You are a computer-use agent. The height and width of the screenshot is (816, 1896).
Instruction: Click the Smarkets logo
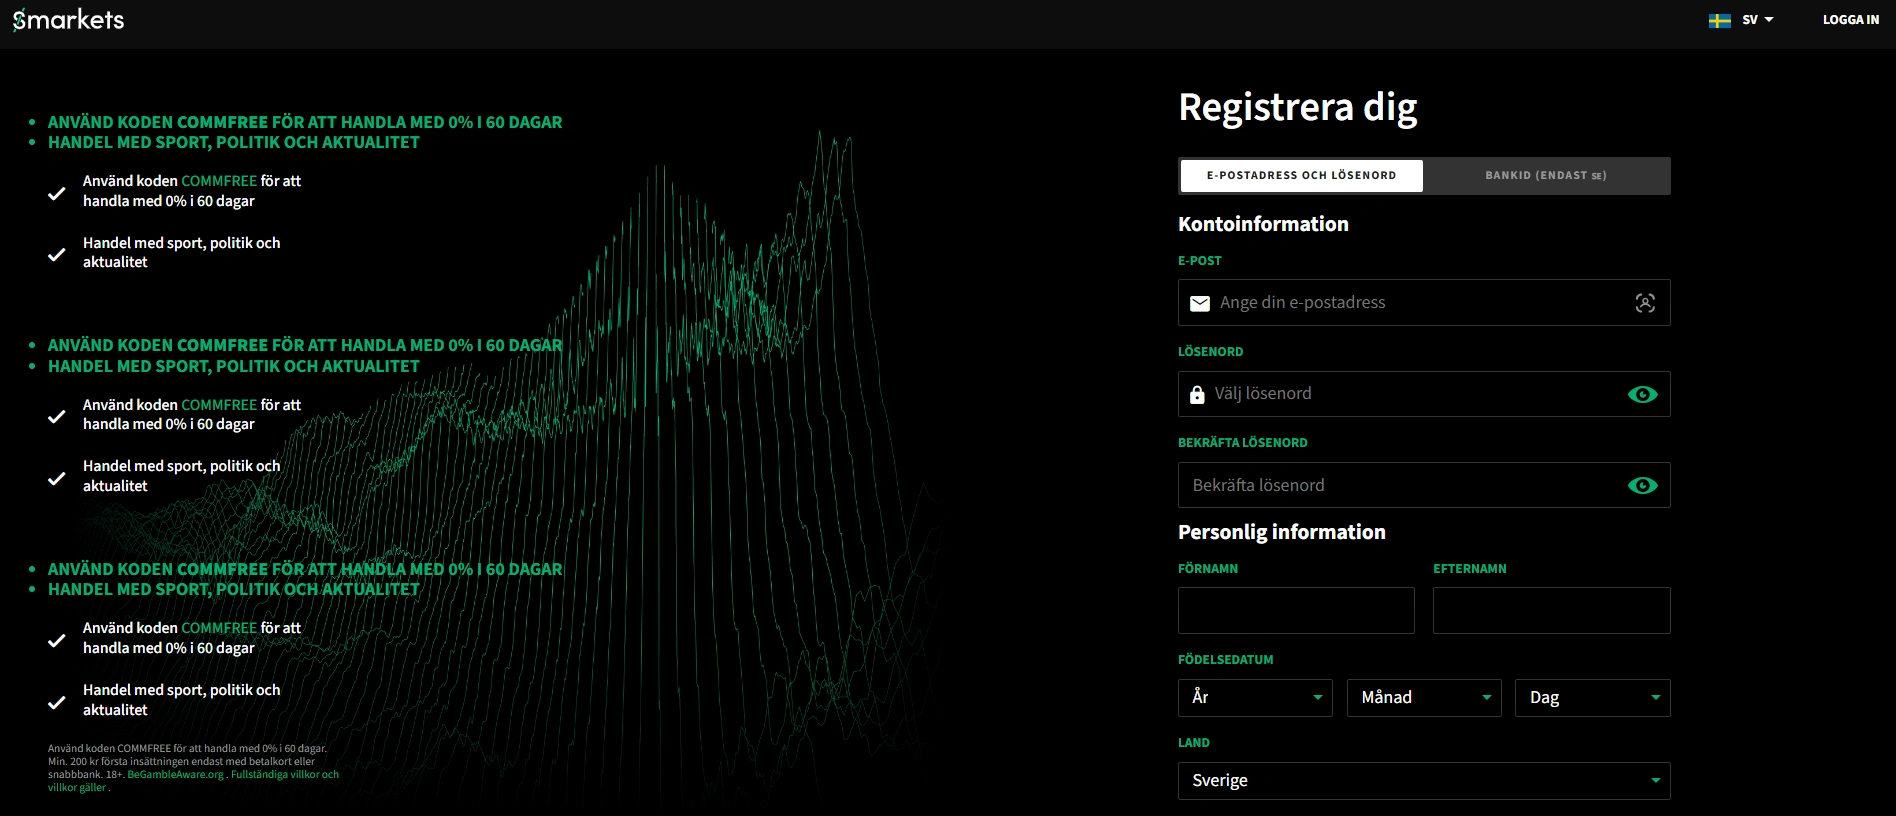(68, 20)
